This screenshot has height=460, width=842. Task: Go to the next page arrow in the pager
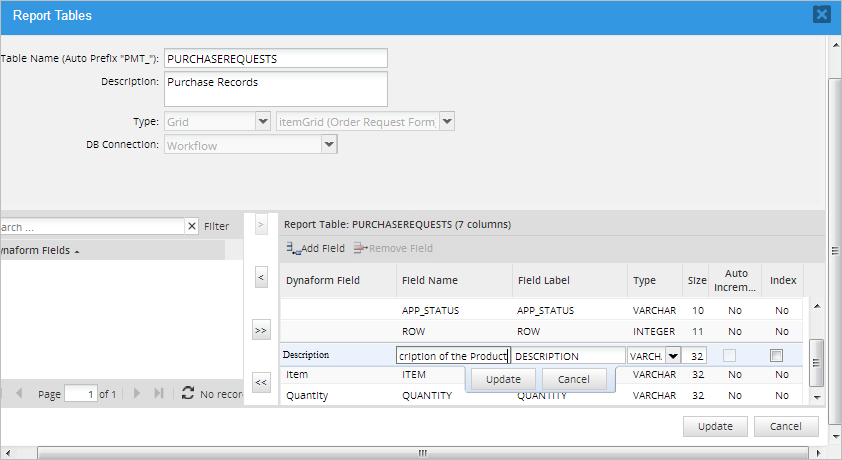click(x=137, y=395)
